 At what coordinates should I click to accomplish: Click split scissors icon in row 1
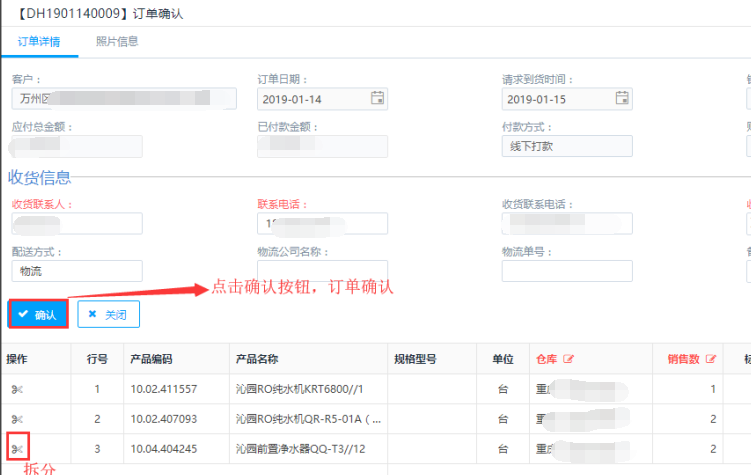(x=17, y=389)
